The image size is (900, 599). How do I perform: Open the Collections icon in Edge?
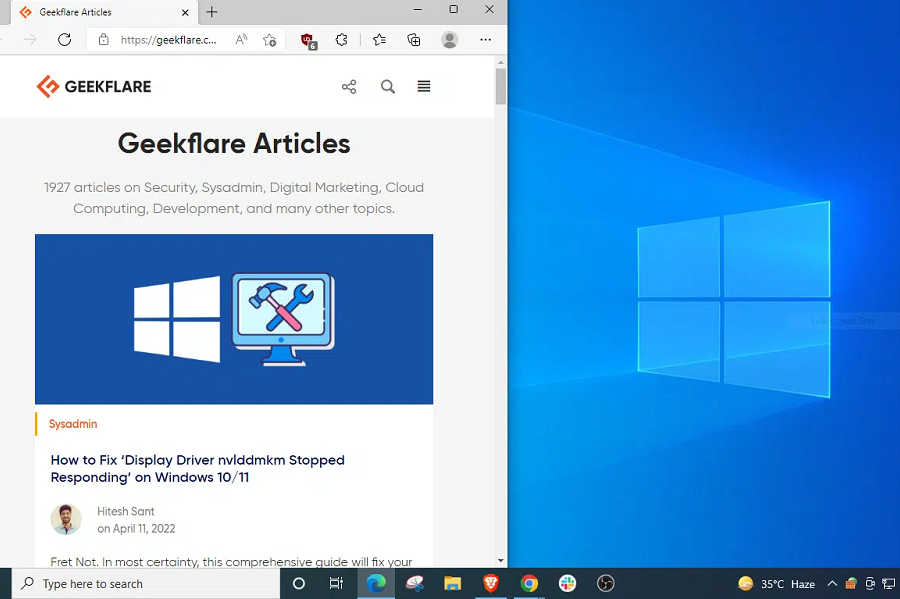pyautogui.click(x=414, y=40)
